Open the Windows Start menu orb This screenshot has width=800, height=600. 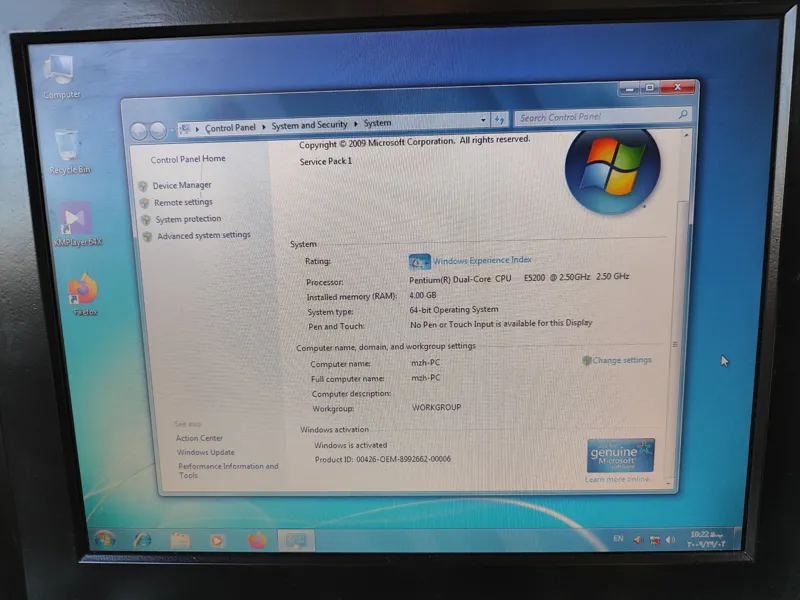click(104, 538)
